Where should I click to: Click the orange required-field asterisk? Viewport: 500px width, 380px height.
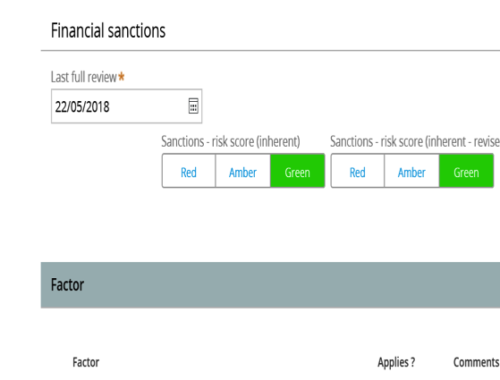click(x=121, y=76)
